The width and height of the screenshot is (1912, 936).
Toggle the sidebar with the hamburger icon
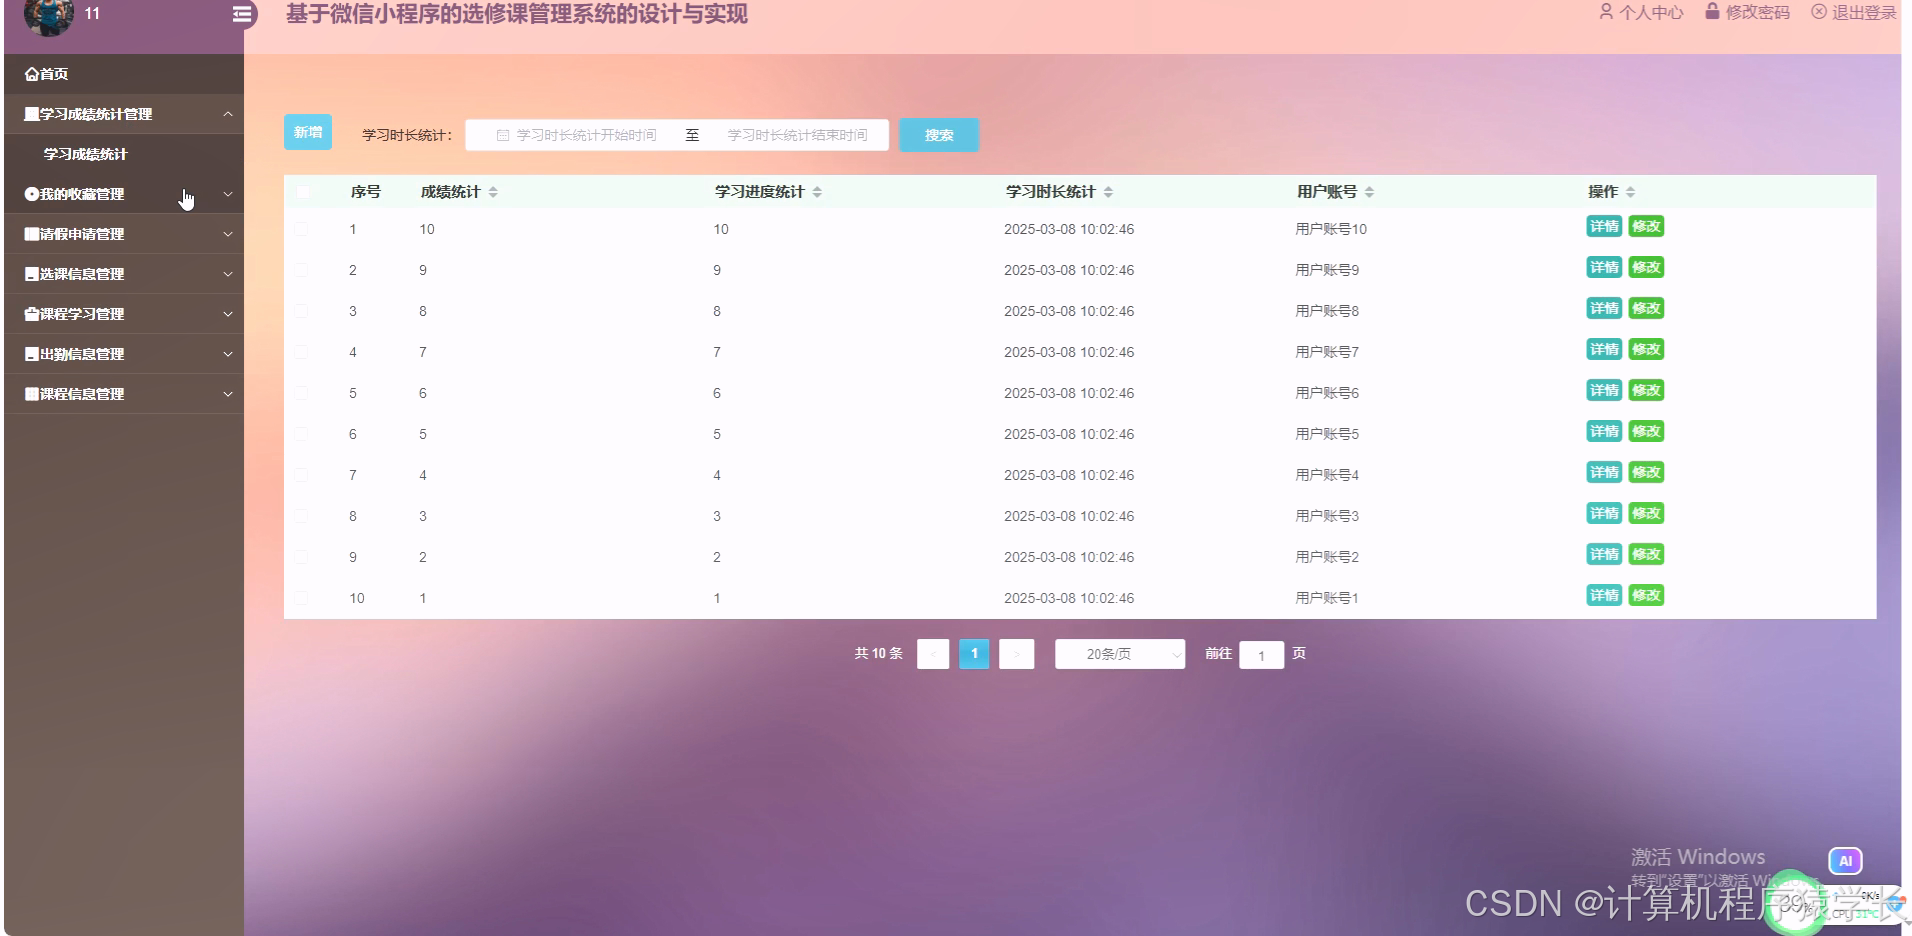click(x=241, y=15)
